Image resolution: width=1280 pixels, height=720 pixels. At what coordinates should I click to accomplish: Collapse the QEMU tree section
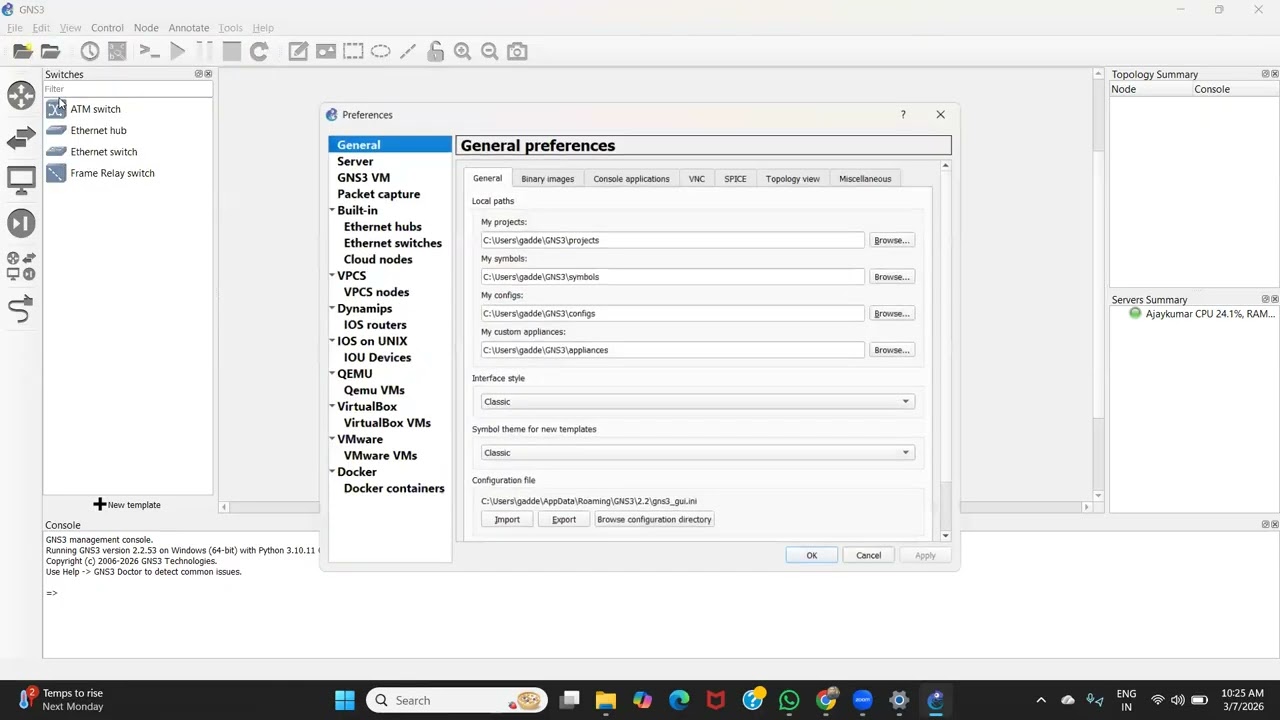pos(332,374)
